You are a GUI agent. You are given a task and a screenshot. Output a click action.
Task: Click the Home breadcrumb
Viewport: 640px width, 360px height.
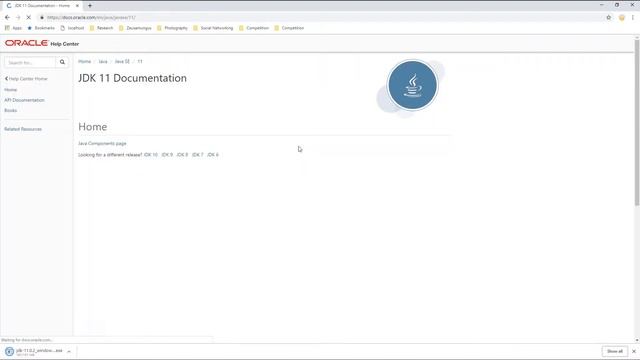tap(84, 62)
